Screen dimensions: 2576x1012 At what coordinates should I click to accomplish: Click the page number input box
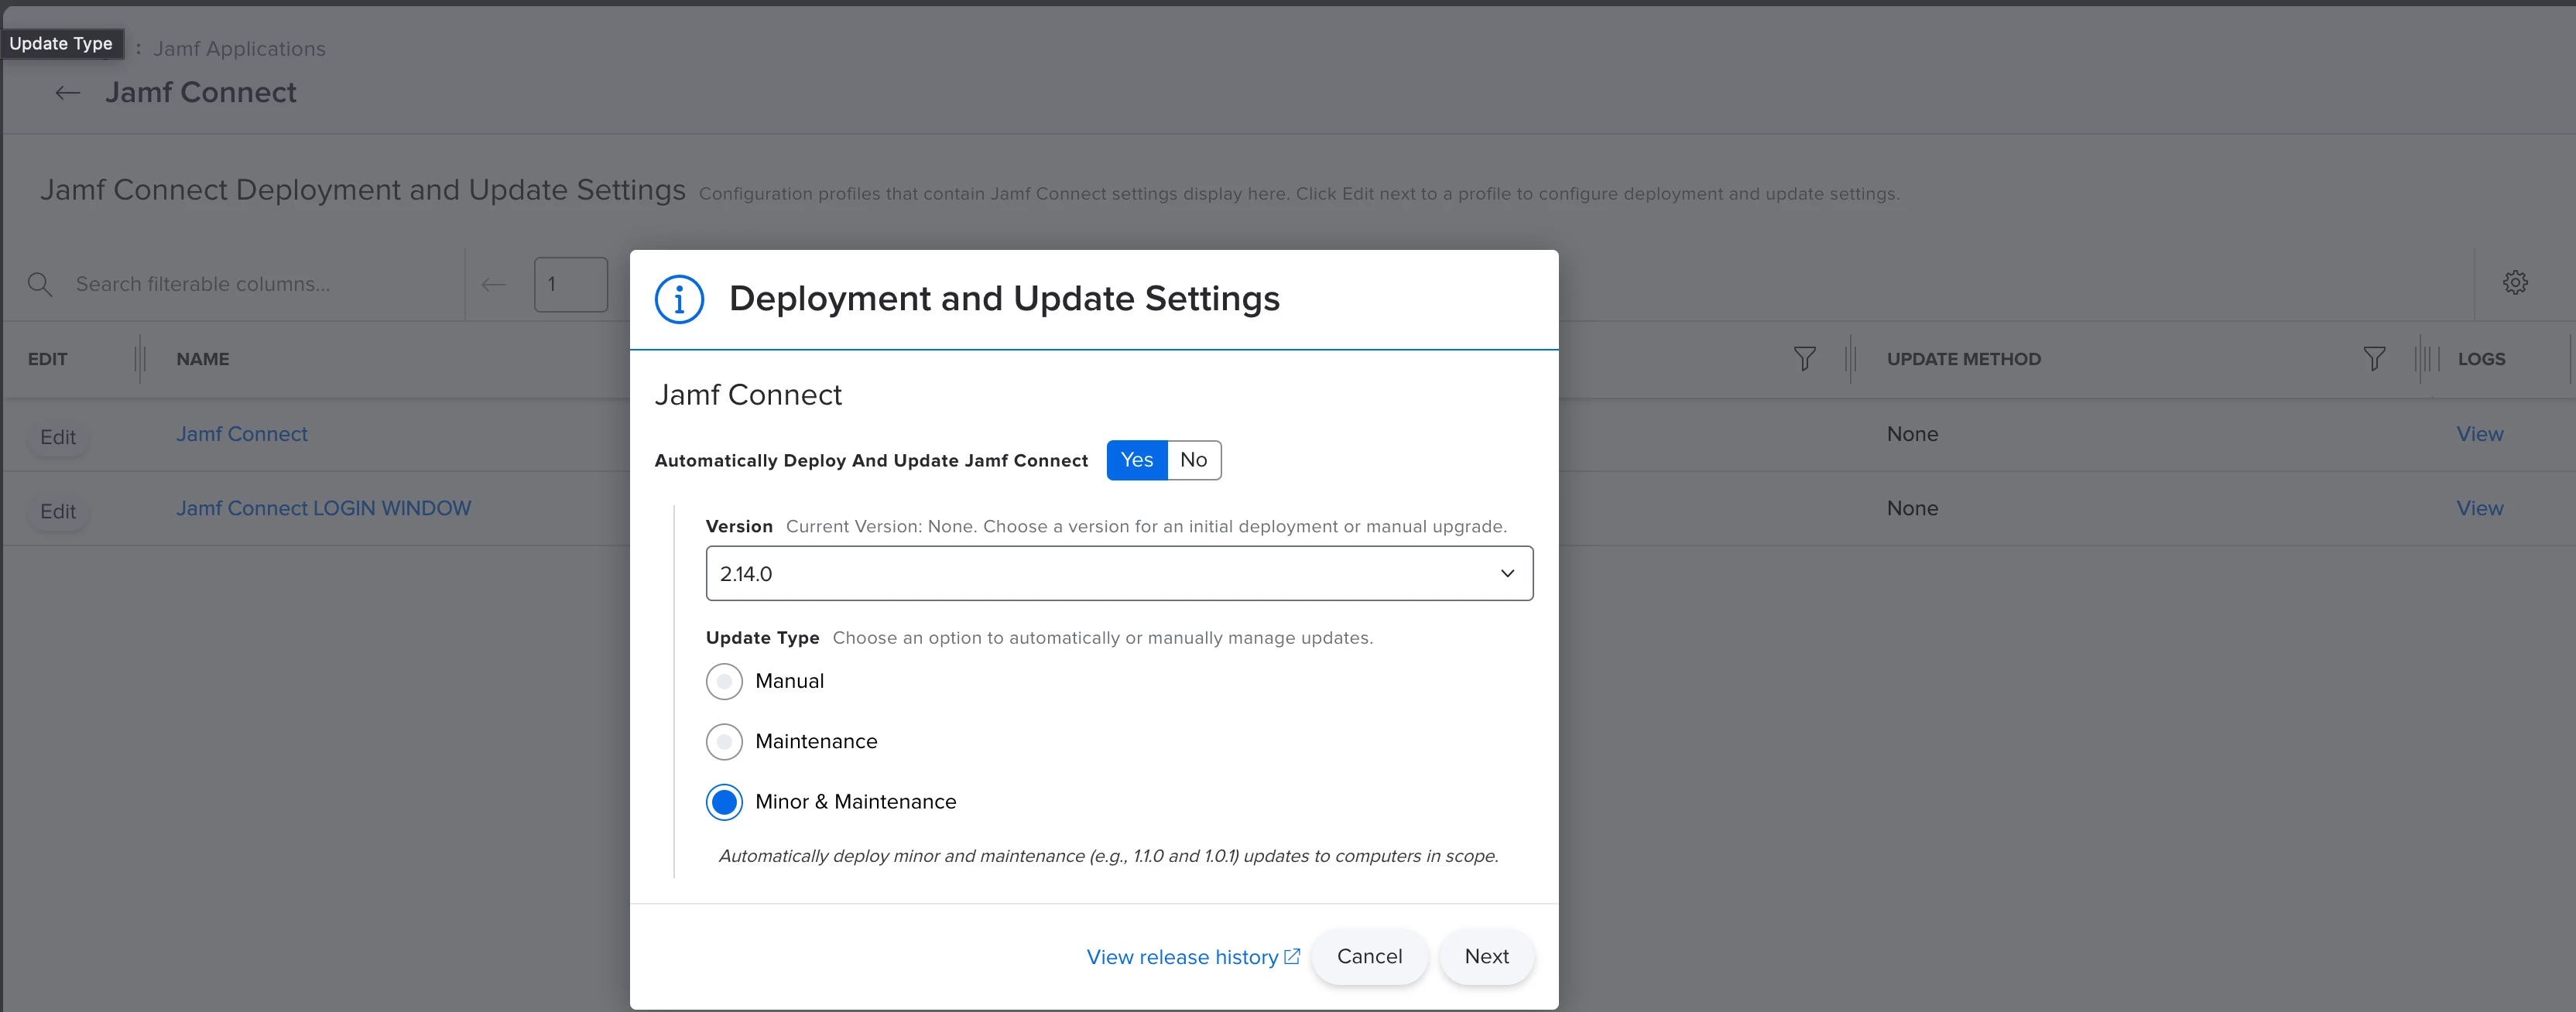pos(571,284)
